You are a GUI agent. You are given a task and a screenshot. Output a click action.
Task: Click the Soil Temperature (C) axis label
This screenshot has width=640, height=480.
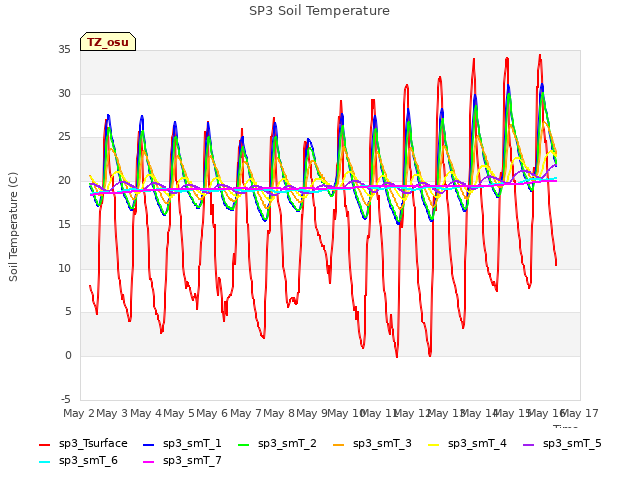tap(13, 227)
